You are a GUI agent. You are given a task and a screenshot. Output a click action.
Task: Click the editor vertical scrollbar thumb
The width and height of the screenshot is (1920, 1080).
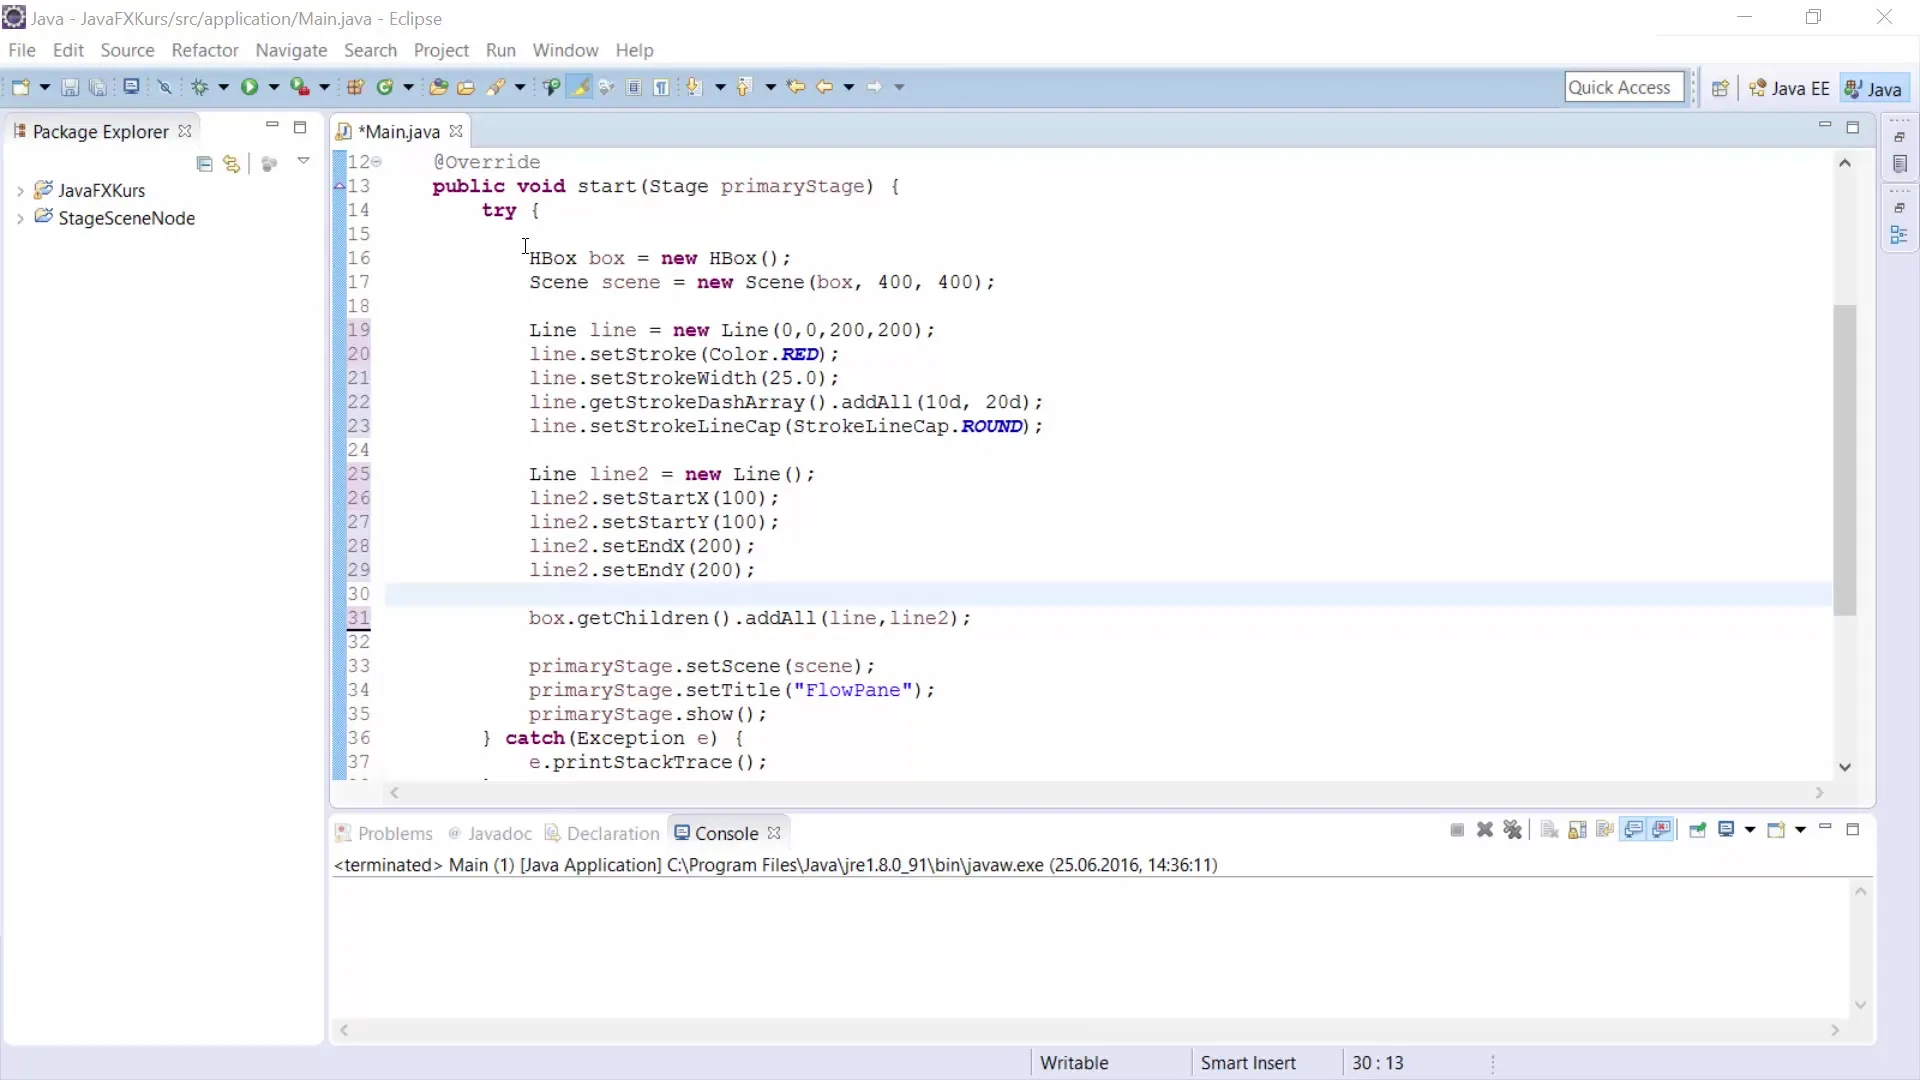coord(1845,460)
